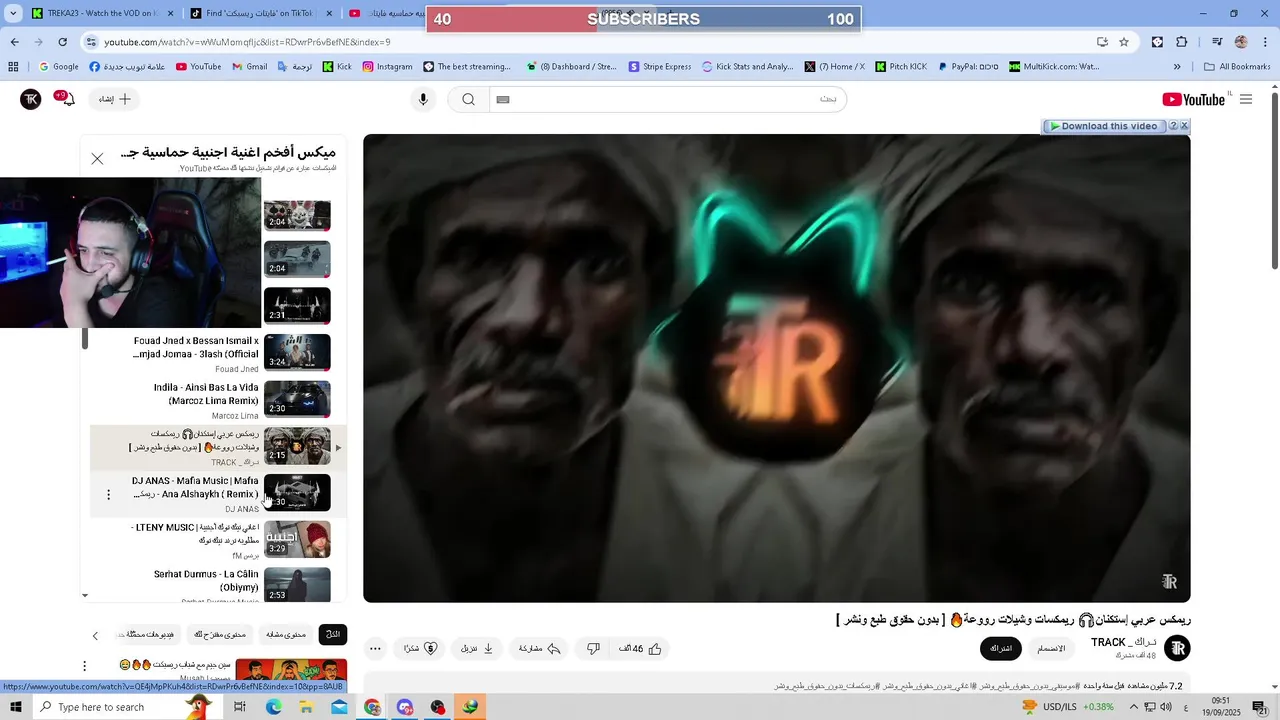This screenshot has height=720, width=1280.
Task: Open Chrome media controls icon
Action: [1217, 42]
